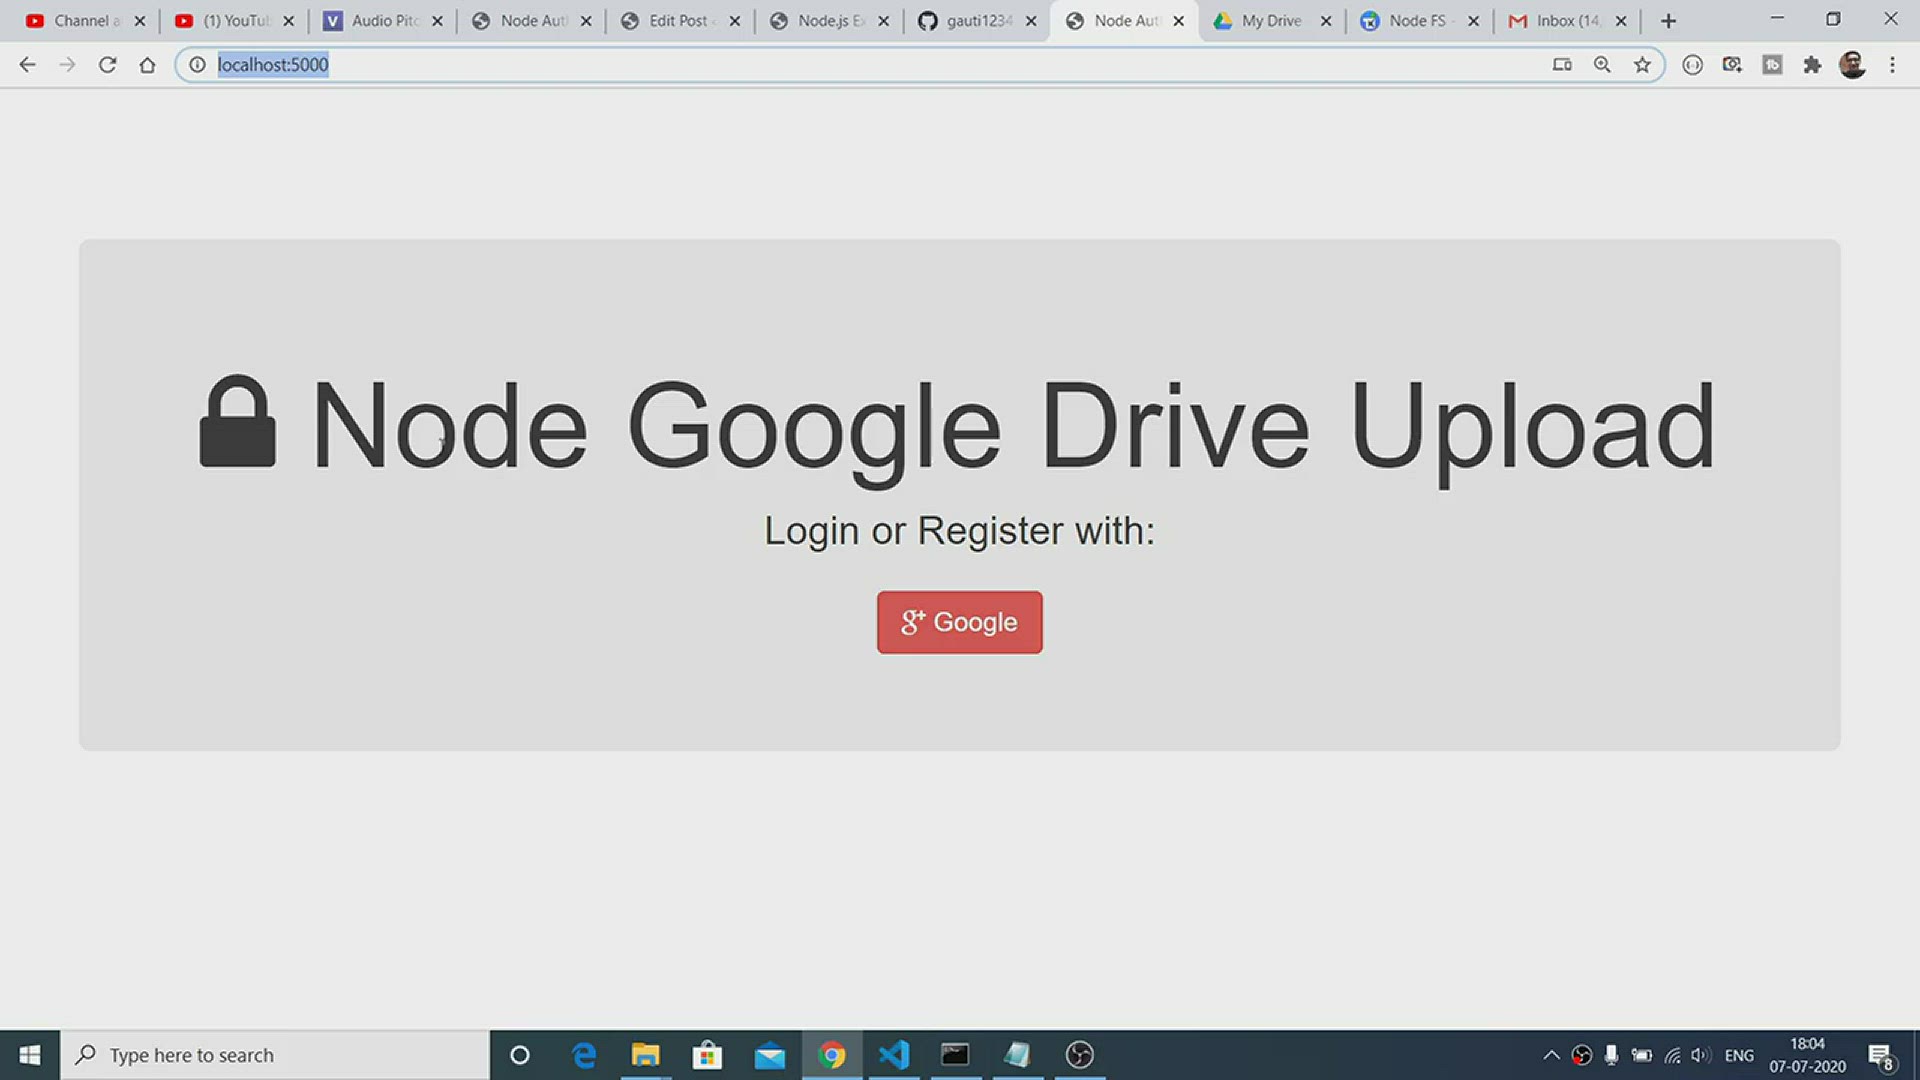Open the notifications action center
1920x1080 pixels.
click(x=1880, y=1055)
